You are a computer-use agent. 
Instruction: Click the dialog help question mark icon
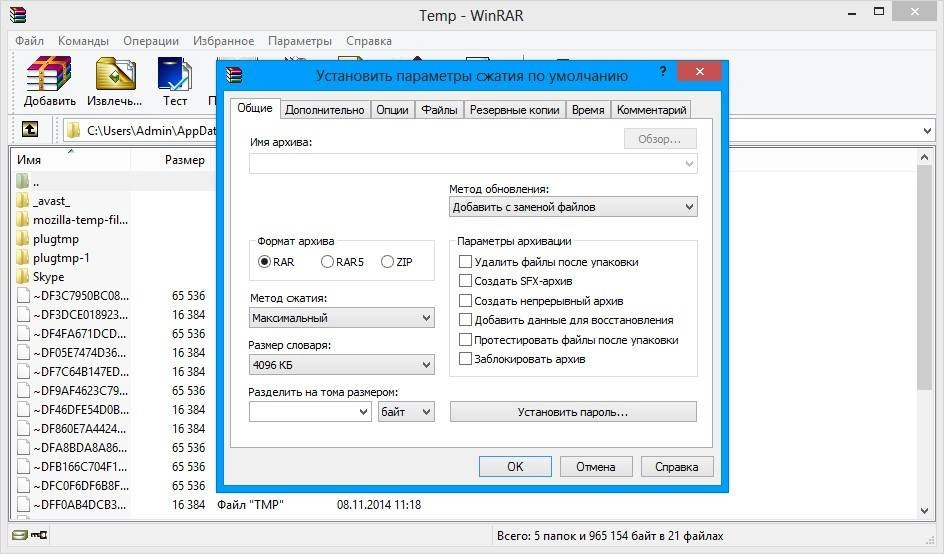pyautogui.click(x=663, y=71)
